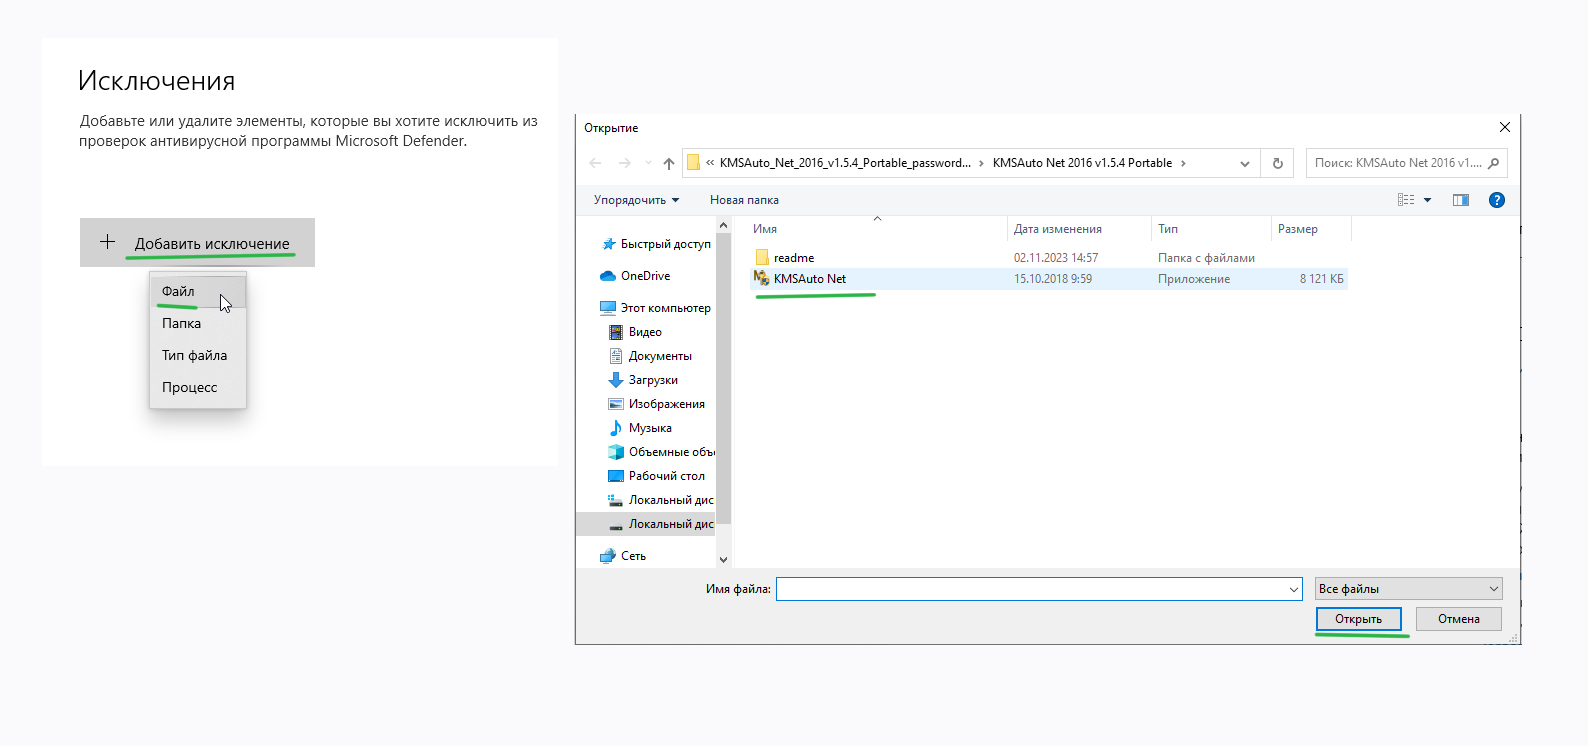Image resolution: width=1588 pixels, height=746 pixels.
Task: Choose Тип файла from the exclusion menu
Action: pyautogui.click(x=197, y=355)
